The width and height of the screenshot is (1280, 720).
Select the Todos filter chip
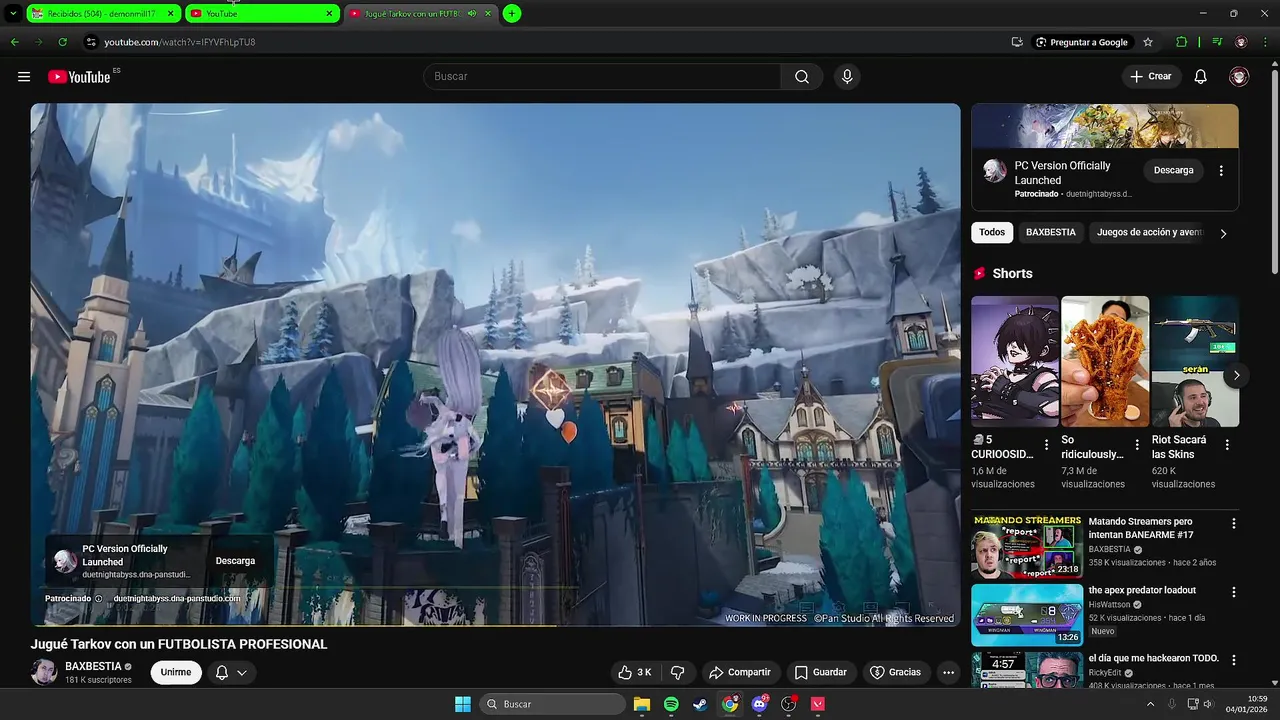[x=992, y=232]
